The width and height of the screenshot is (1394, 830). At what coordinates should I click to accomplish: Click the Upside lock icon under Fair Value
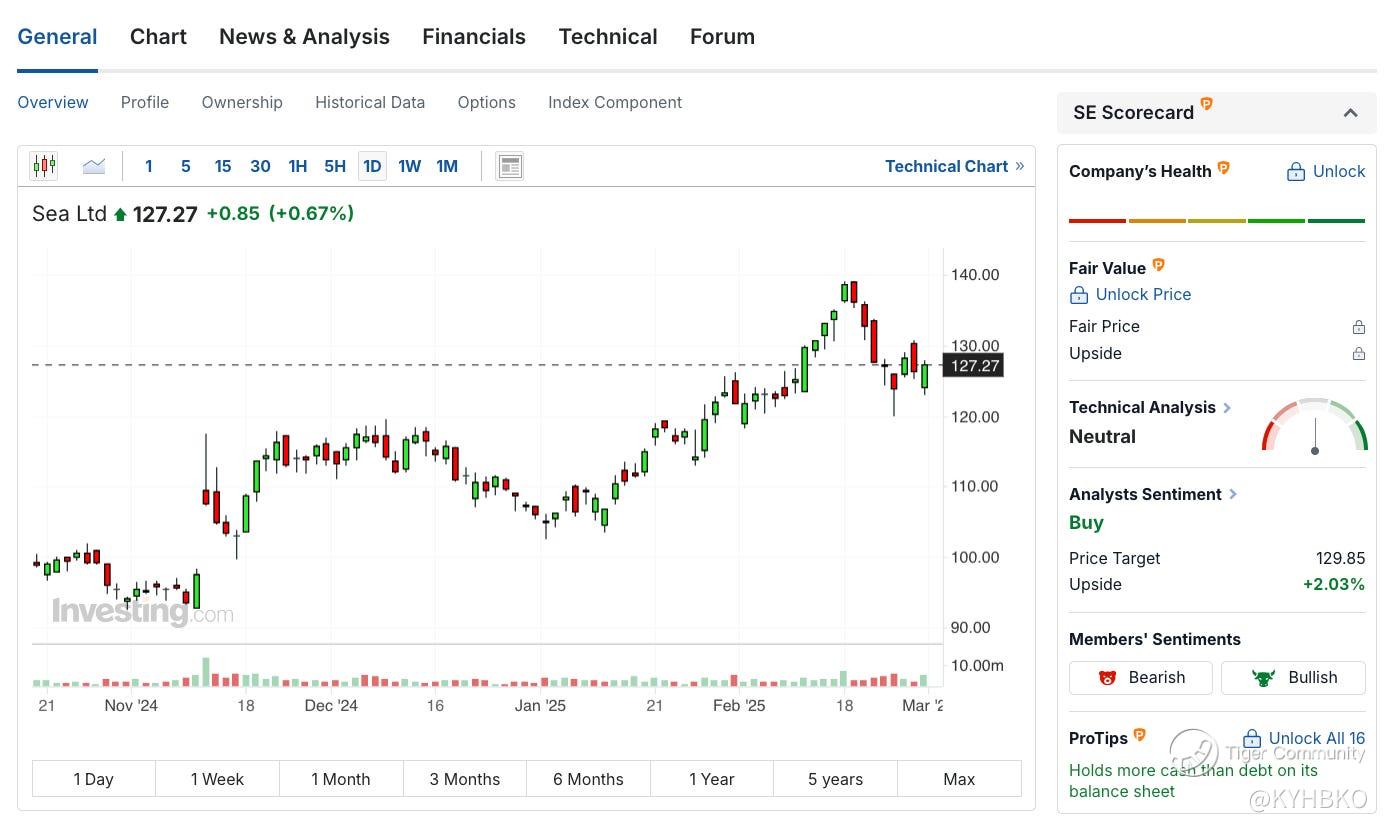pyautogui.click(x=1359, y=354)
